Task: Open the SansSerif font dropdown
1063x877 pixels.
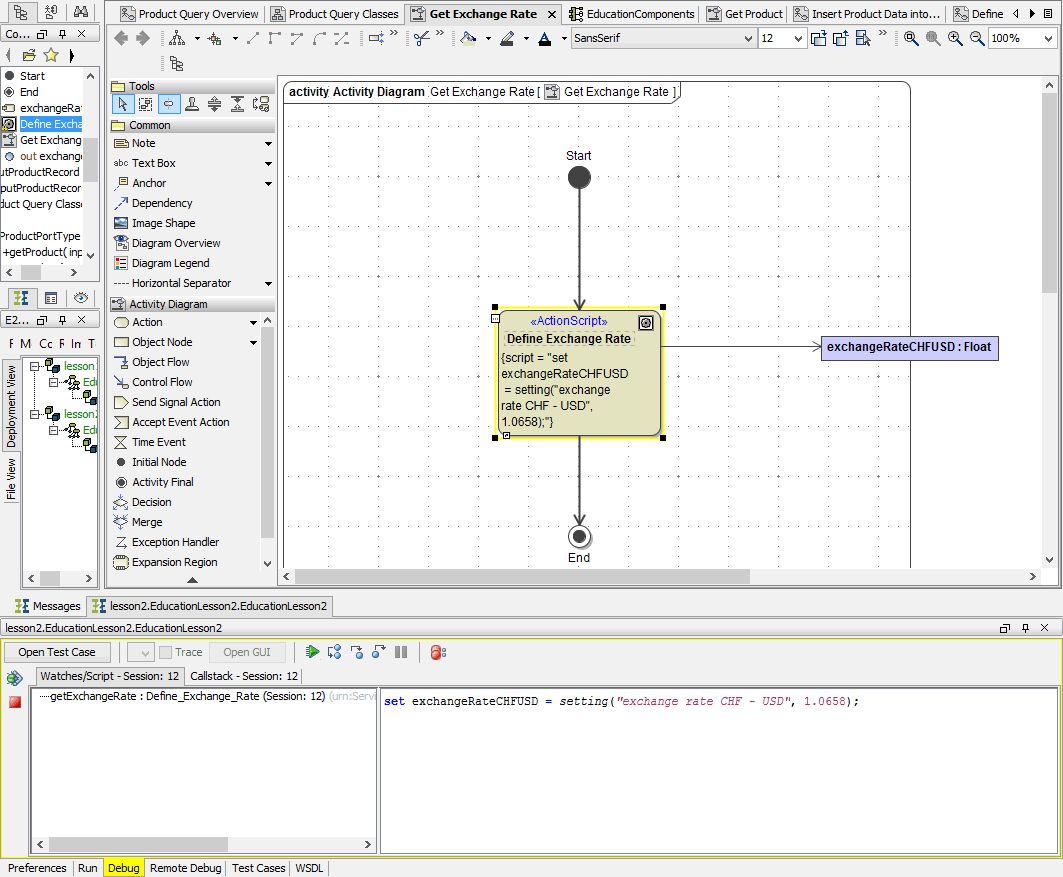Action: [749, 39]
